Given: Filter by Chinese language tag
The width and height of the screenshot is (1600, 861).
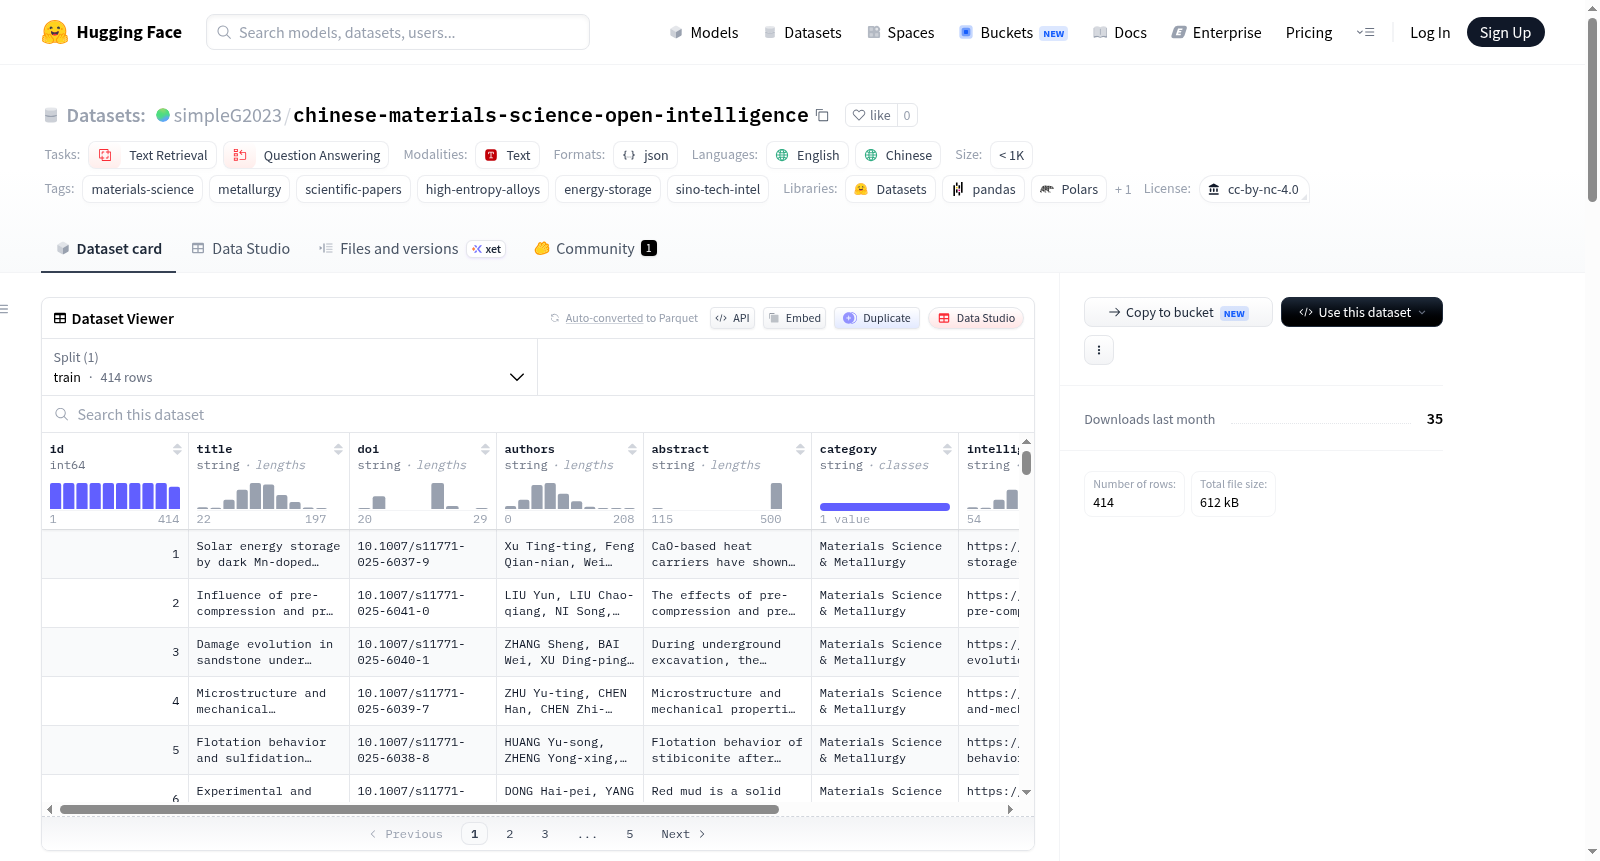Looking at the screenshot, I should point(898,155).
